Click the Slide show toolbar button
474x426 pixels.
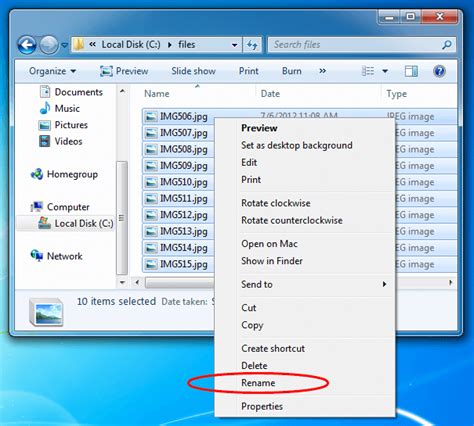click(193, 71)
